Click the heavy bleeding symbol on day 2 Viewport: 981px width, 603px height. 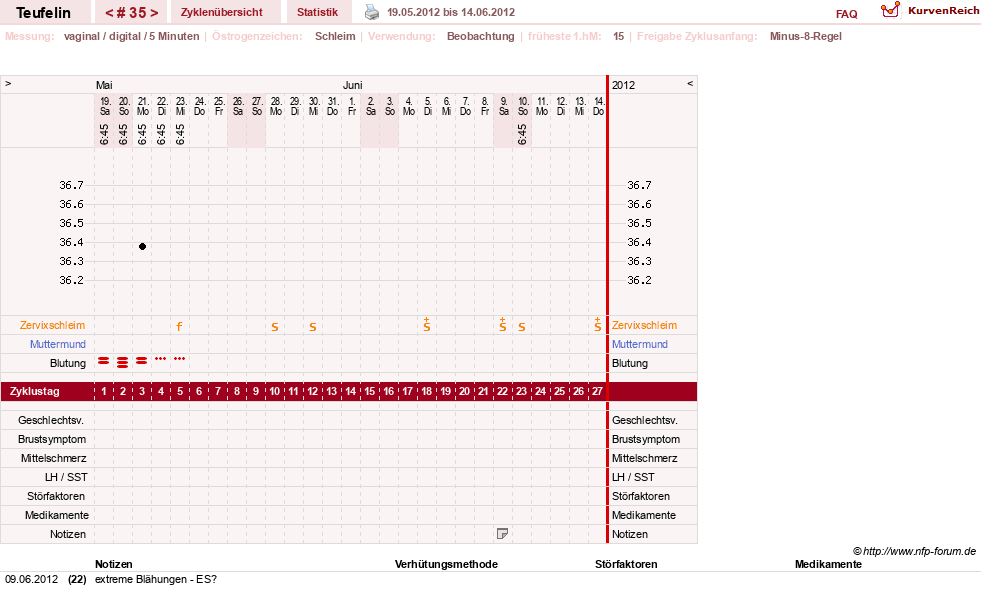[123, 362]
